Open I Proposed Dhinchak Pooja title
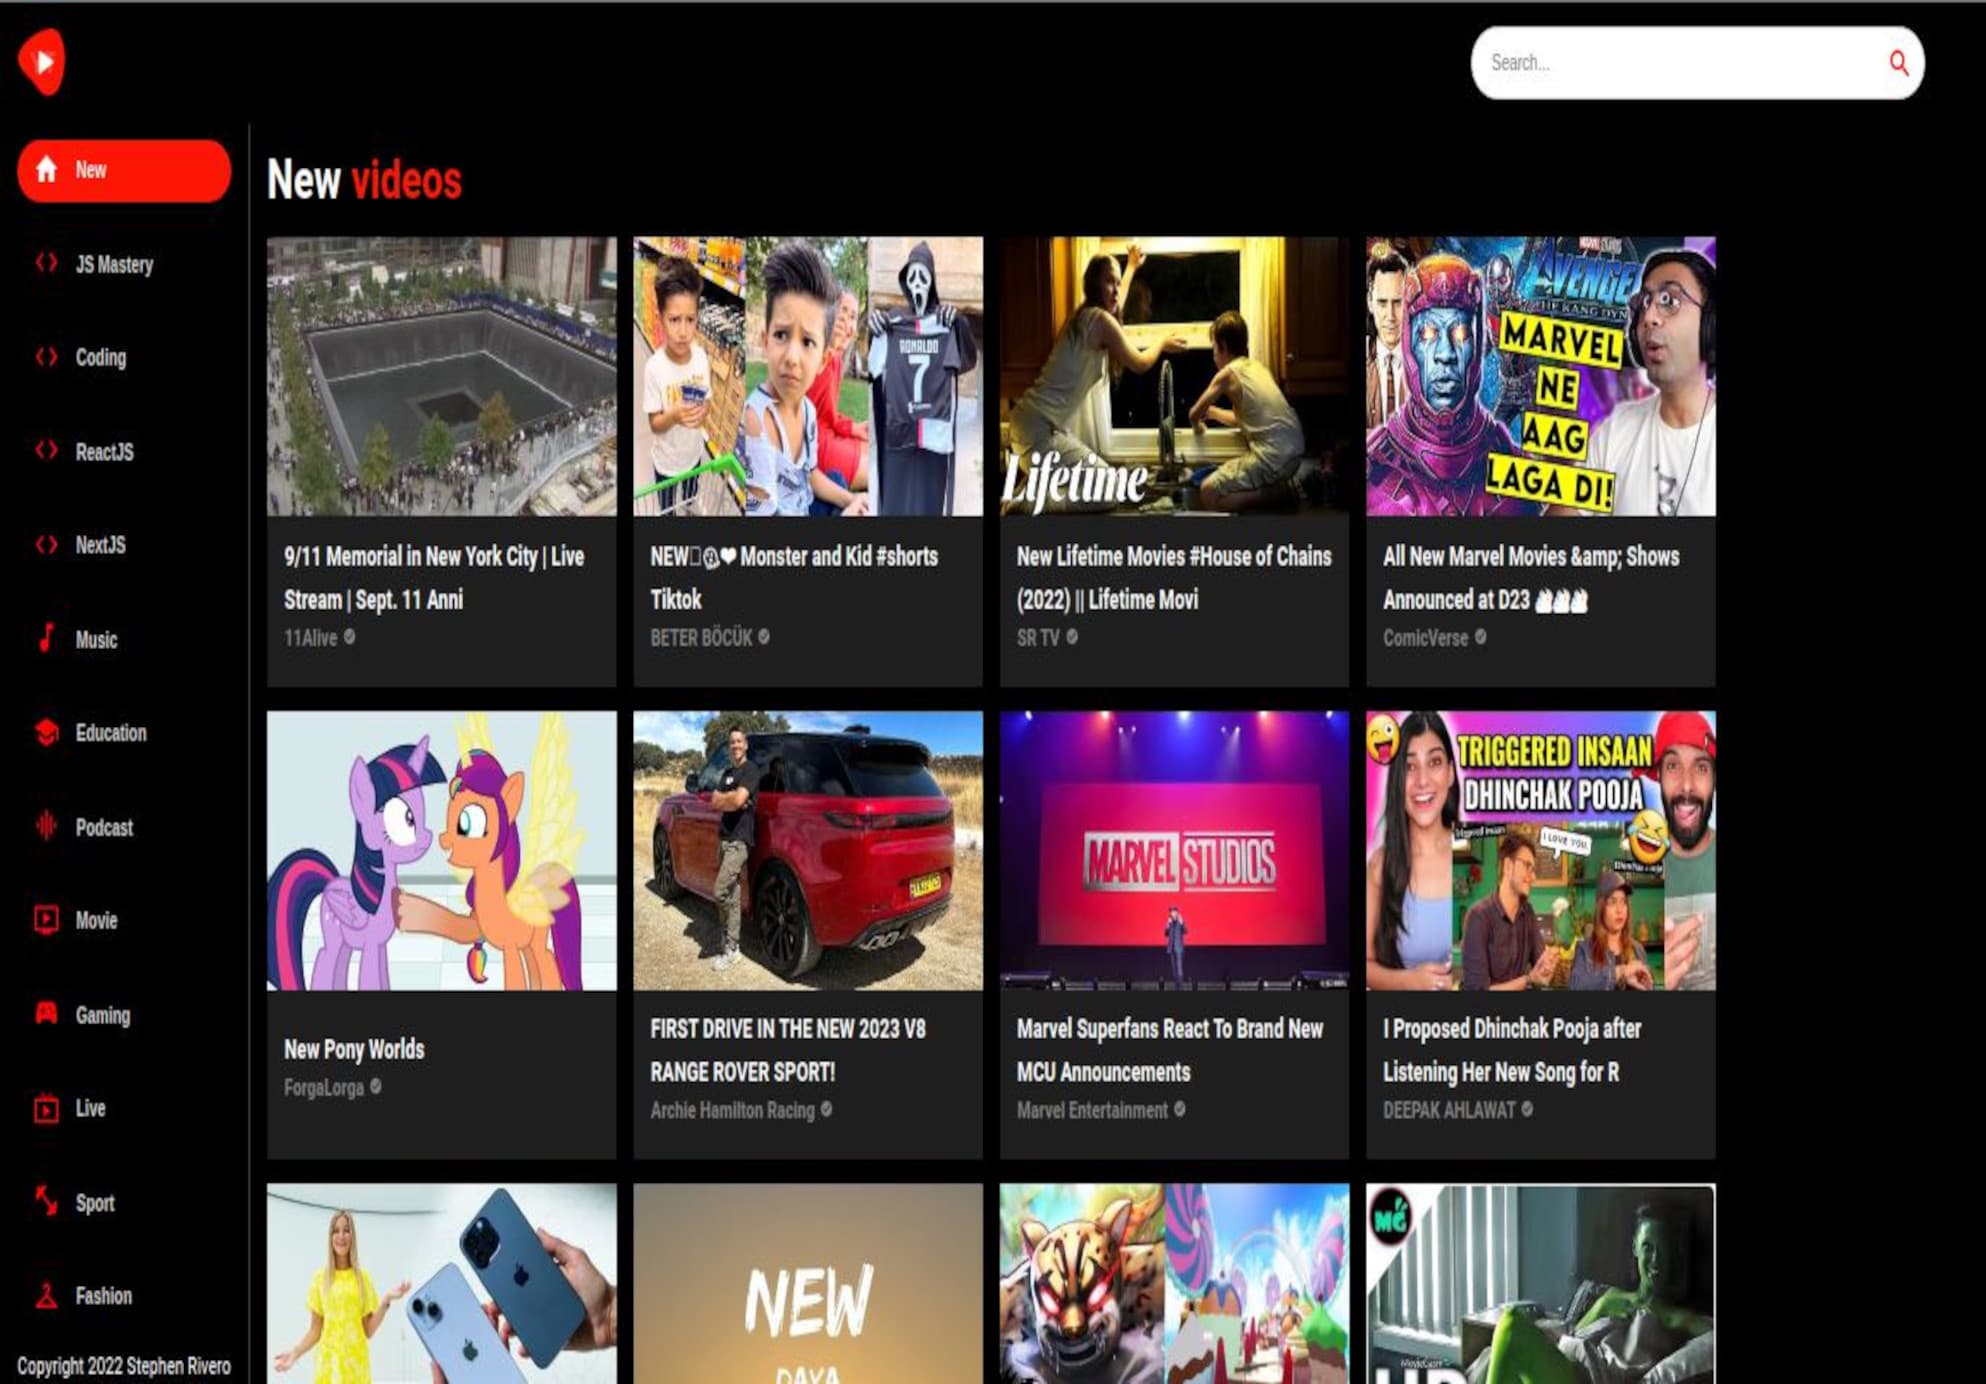1986x1384 pixels. click(1512, 1050)
